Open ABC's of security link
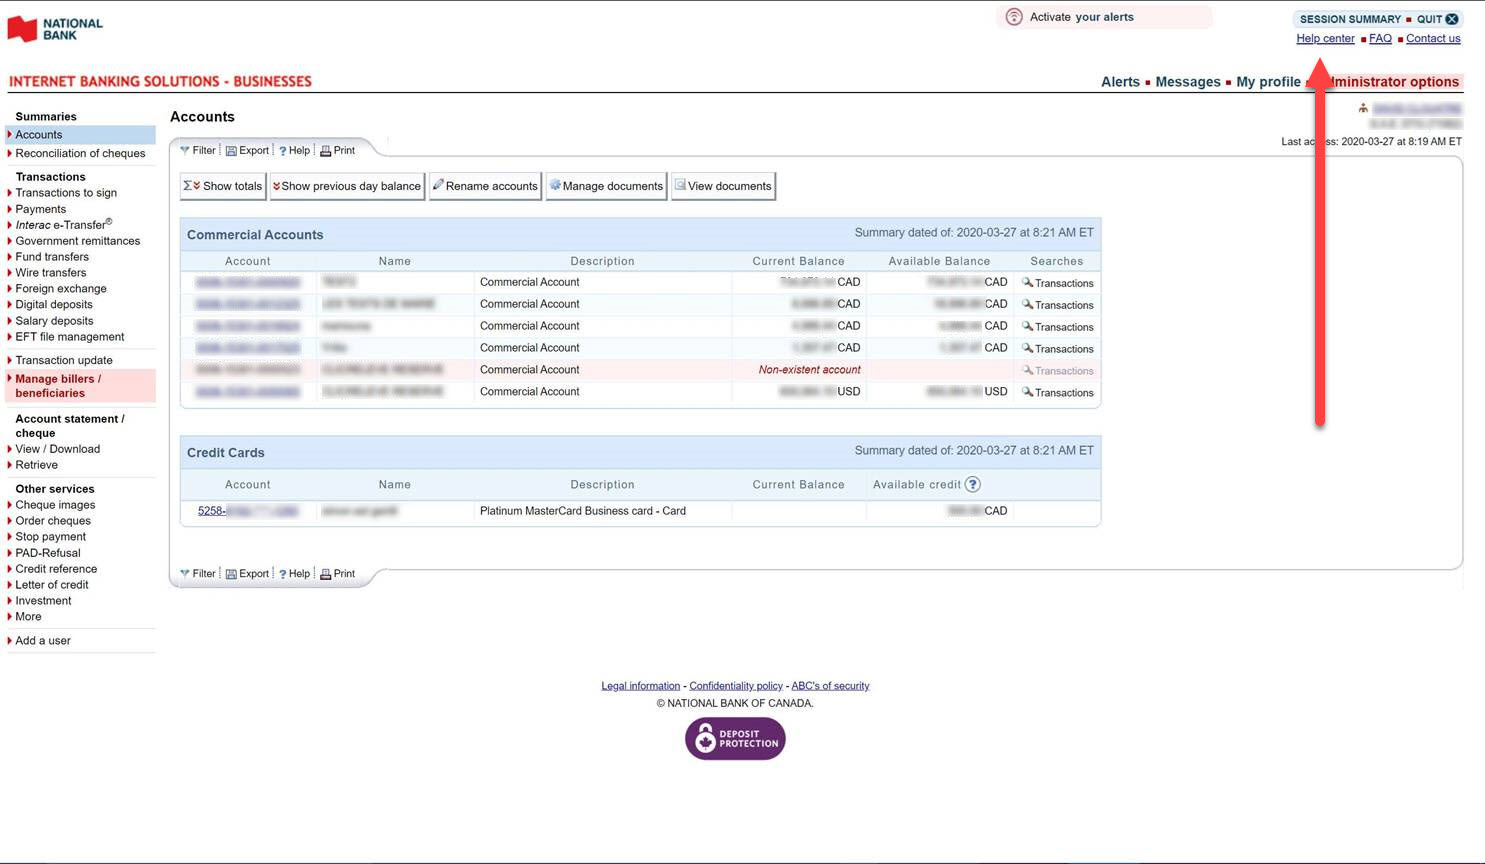The height and width of the screenshot is (864, 1485). click(x=830, y=686)
